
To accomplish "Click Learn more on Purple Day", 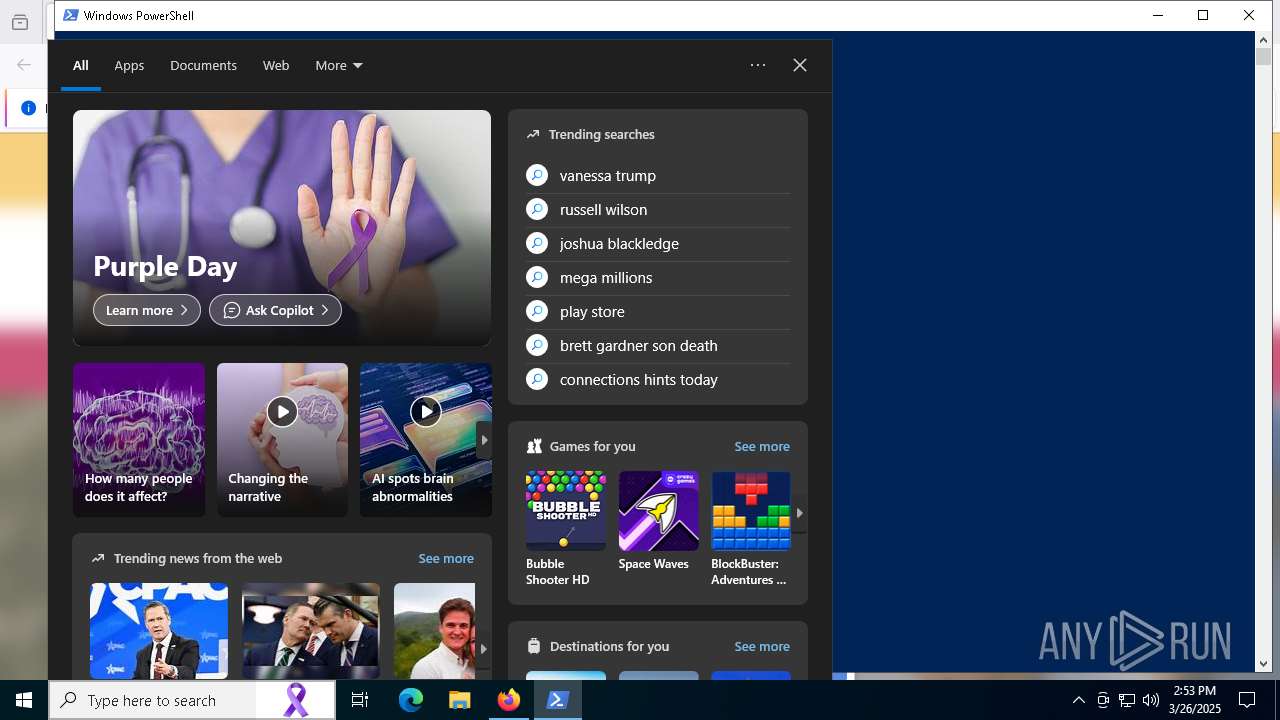I will (147, 310).
